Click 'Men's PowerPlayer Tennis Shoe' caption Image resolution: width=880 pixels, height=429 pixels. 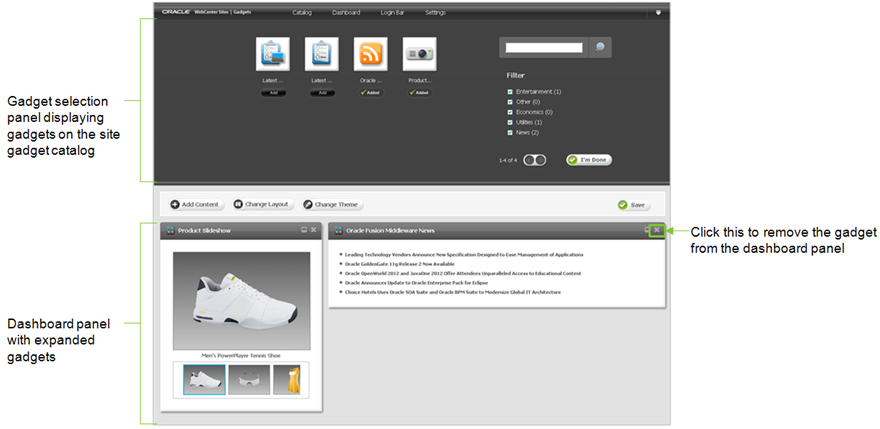[241, 355]
